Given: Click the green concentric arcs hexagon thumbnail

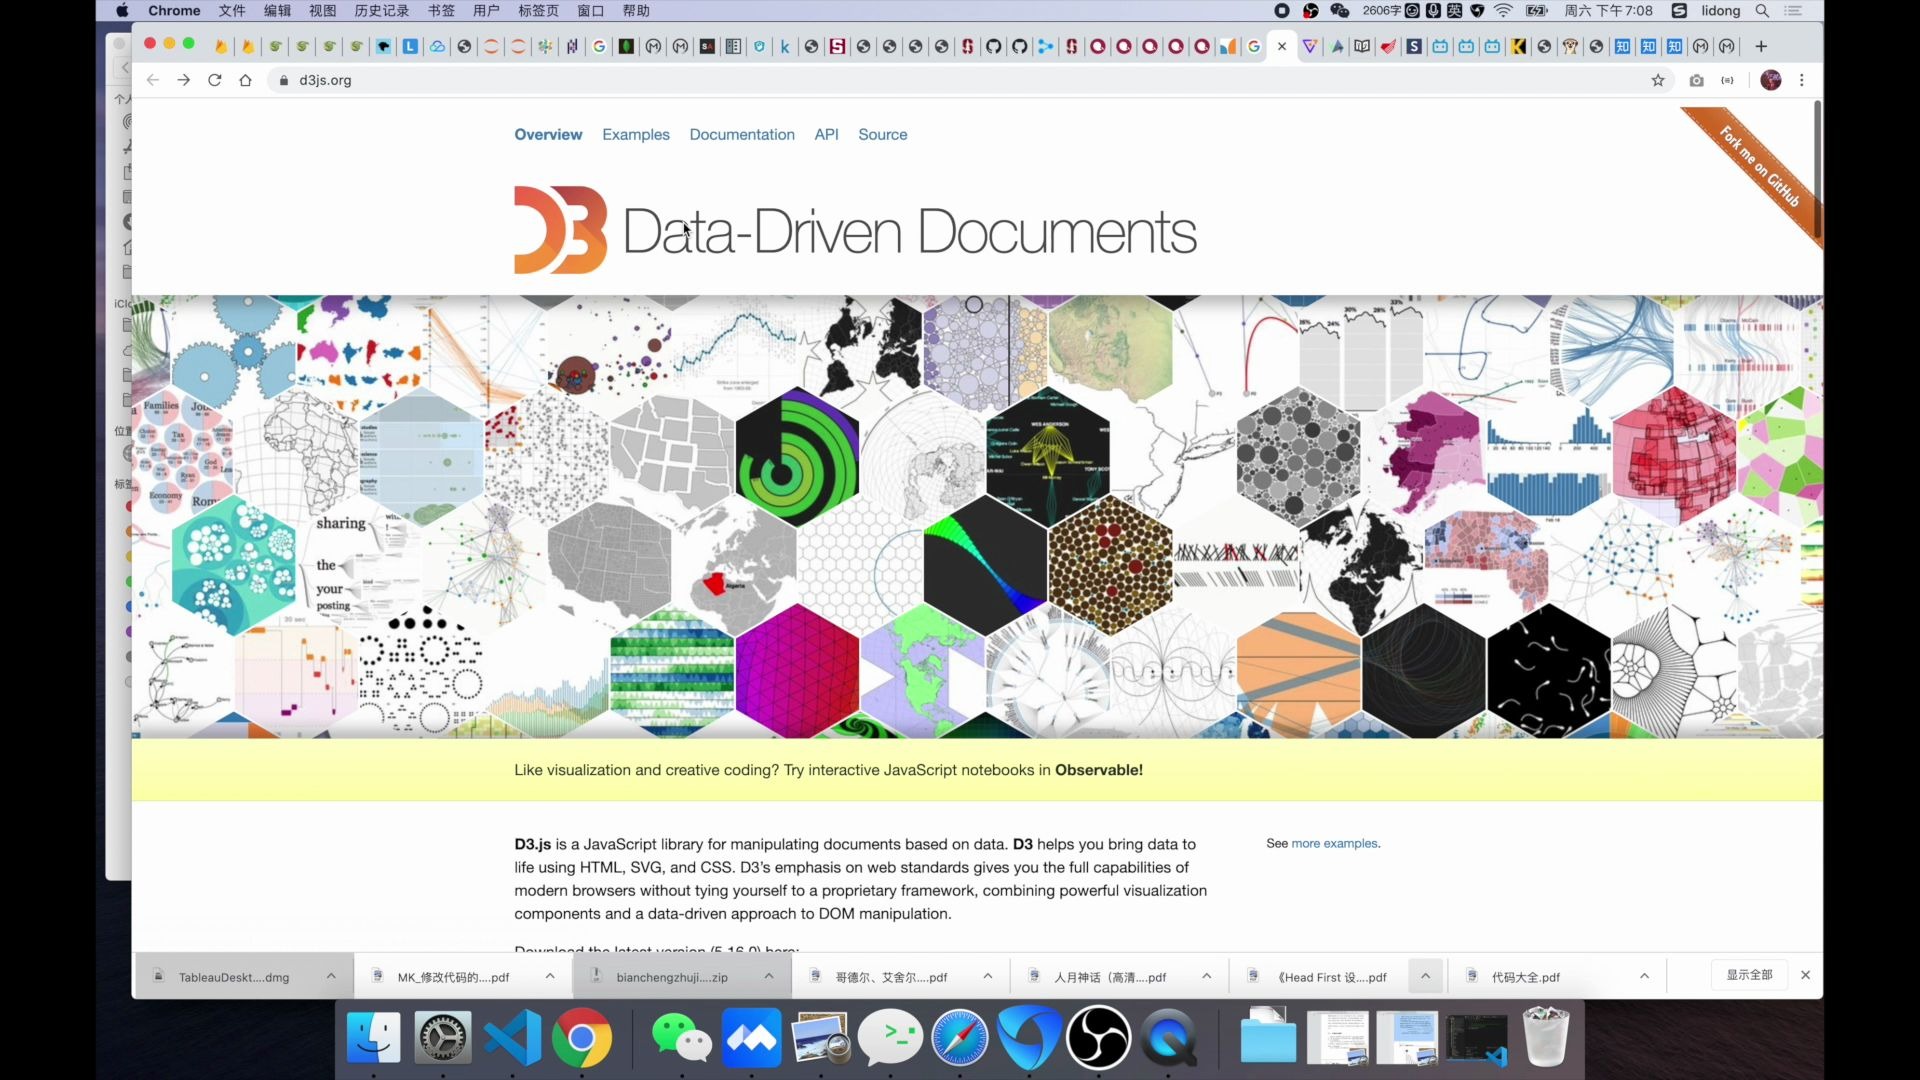Looking at the screenshot, I should (x=797, y=457).
